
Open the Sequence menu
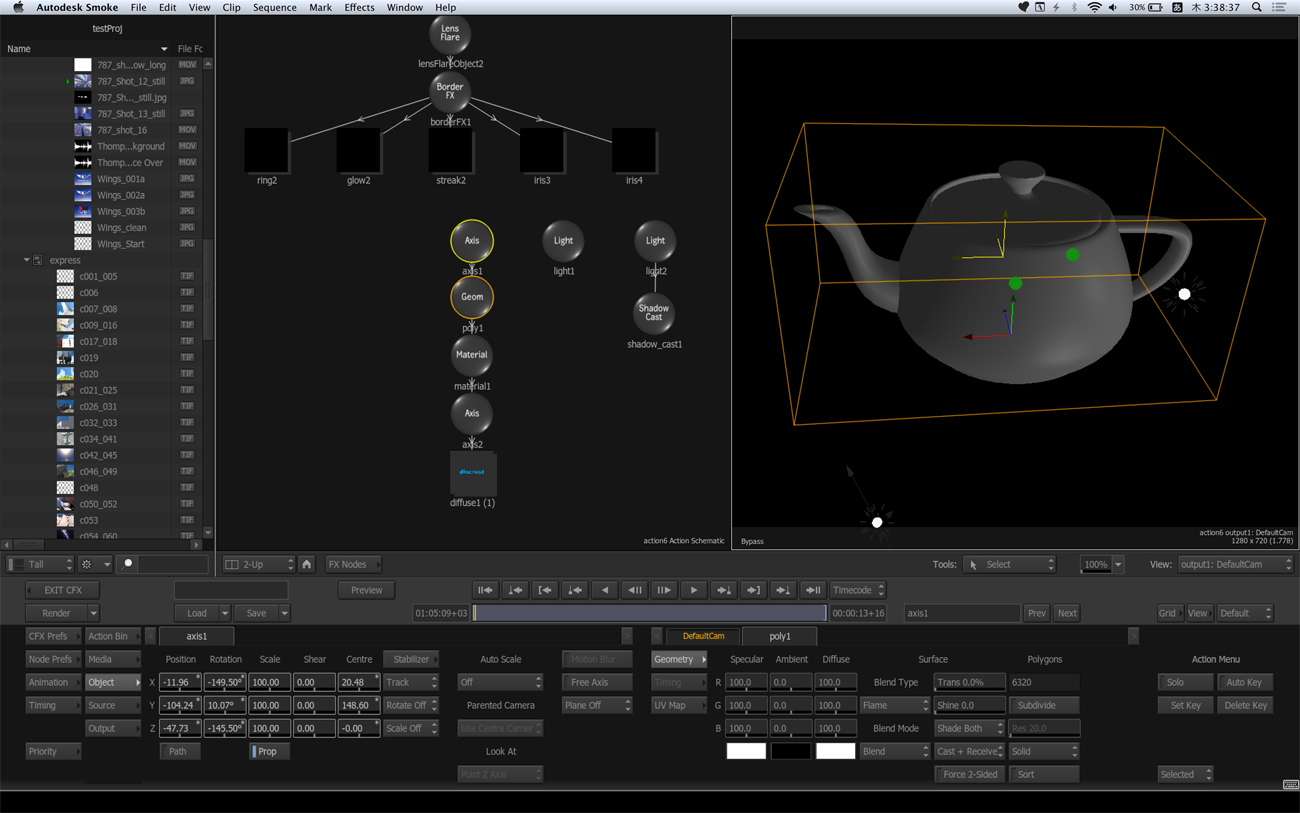pyautogui.click(x=274, y=7)
